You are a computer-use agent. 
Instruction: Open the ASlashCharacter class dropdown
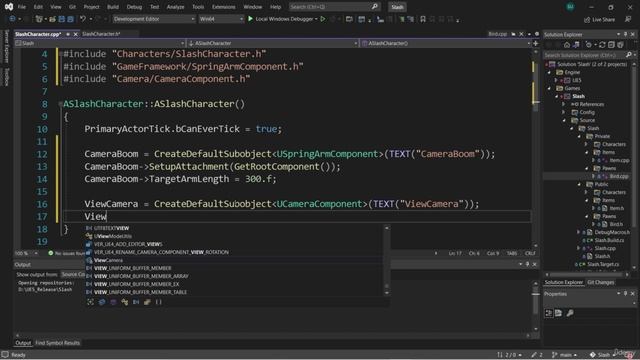272,43
